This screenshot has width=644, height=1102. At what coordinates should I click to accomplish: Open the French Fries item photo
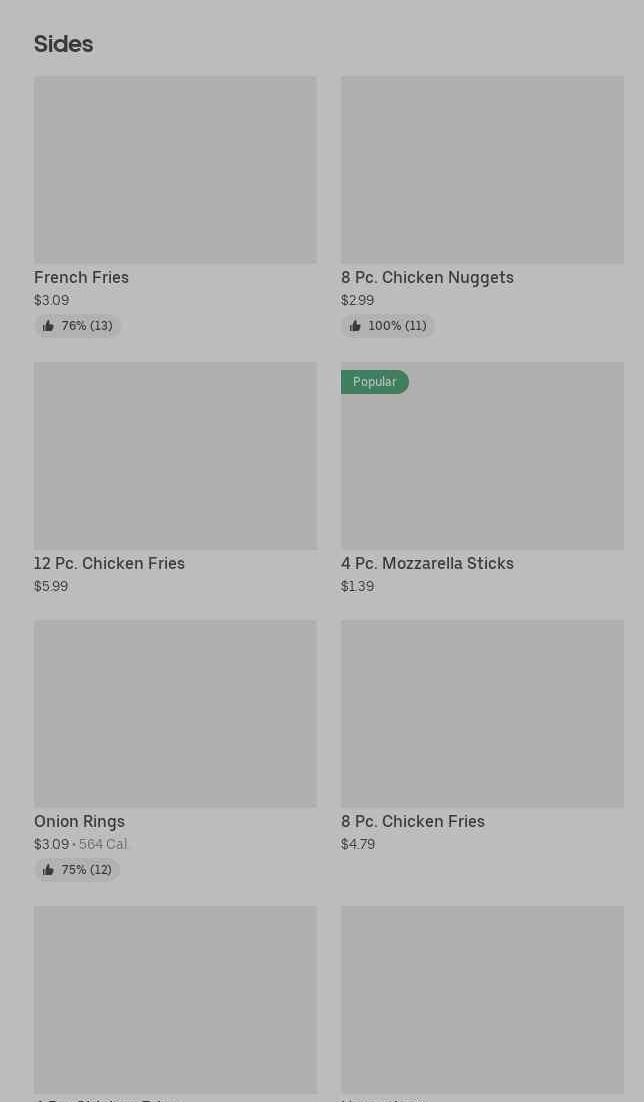click(x=175, y=170)
